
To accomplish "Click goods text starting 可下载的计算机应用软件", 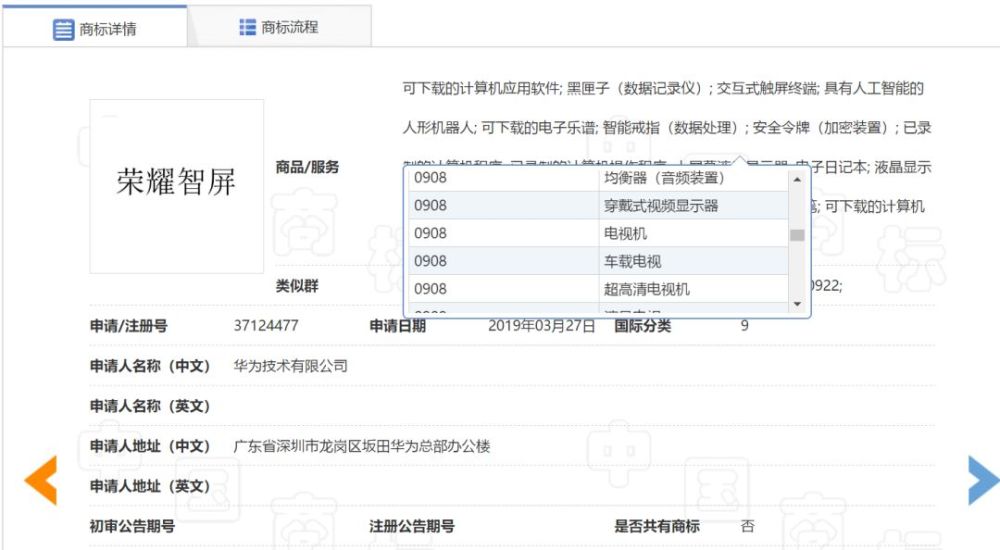I will [663, 88].
